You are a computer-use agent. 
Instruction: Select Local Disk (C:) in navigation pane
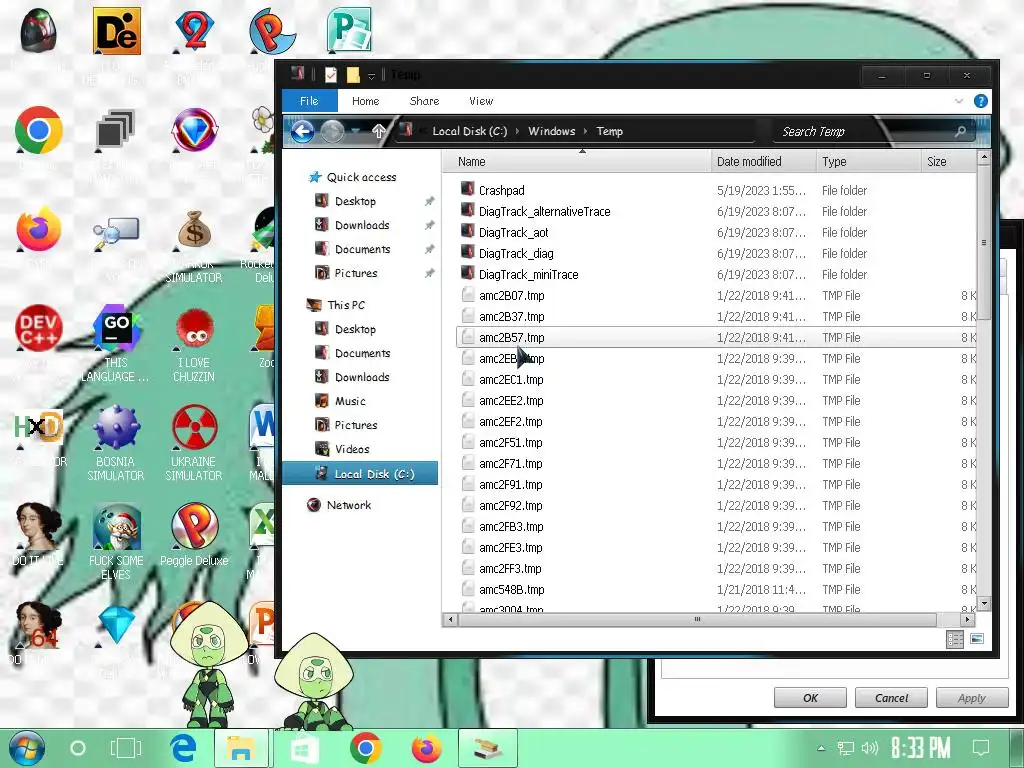tap(360, 473)
